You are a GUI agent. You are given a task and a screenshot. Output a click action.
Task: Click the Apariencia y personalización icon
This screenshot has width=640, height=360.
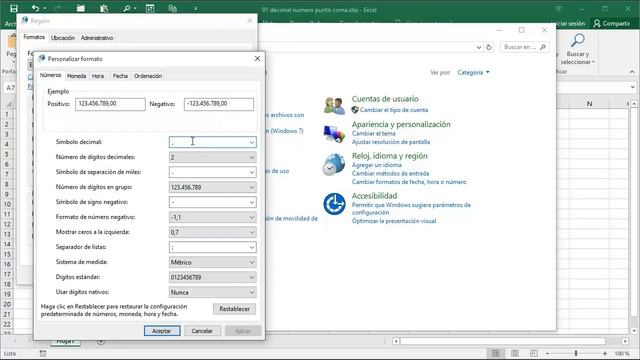(334, 134)
